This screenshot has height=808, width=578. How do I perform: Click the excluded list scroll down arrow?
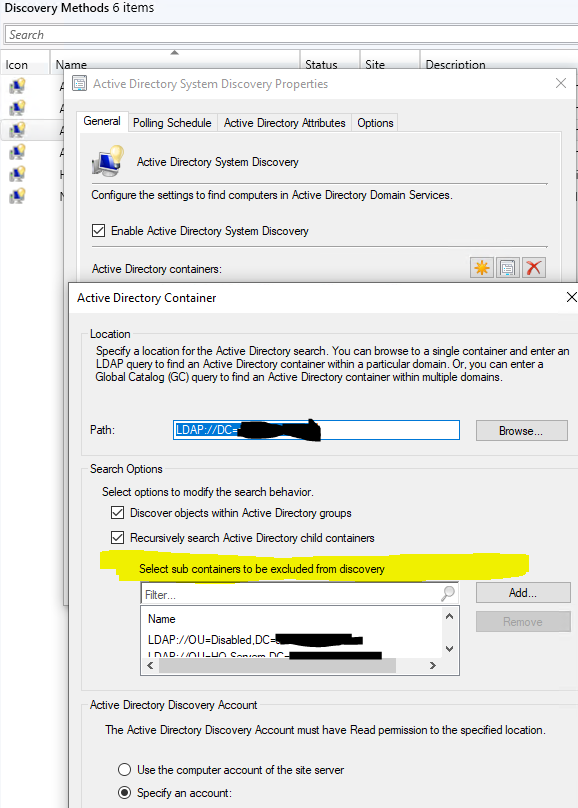click(x=449, y=649)
